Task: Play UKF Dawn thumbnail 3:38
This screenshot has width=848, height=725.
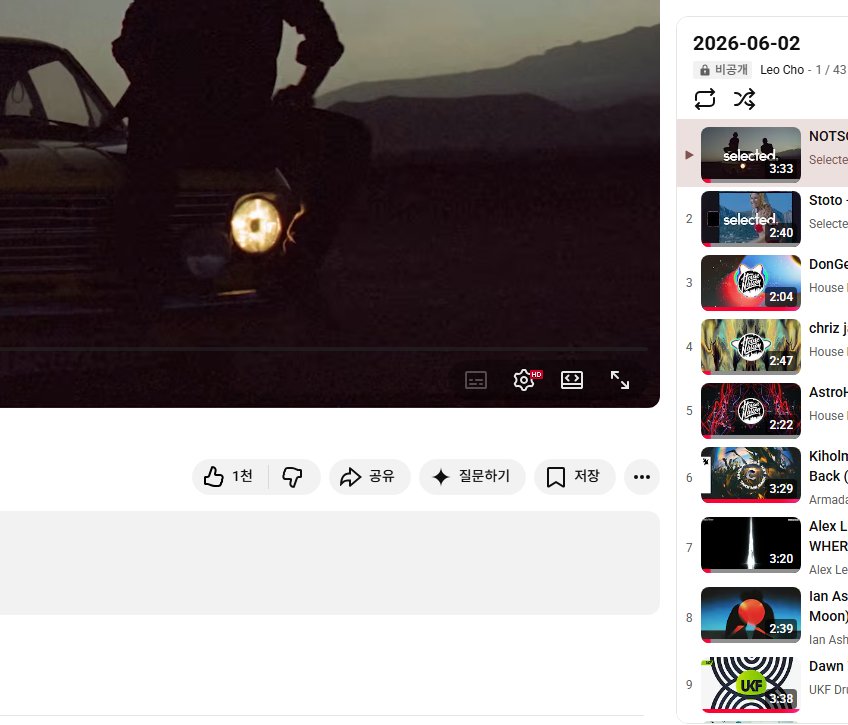Action: tap(751, 684)
